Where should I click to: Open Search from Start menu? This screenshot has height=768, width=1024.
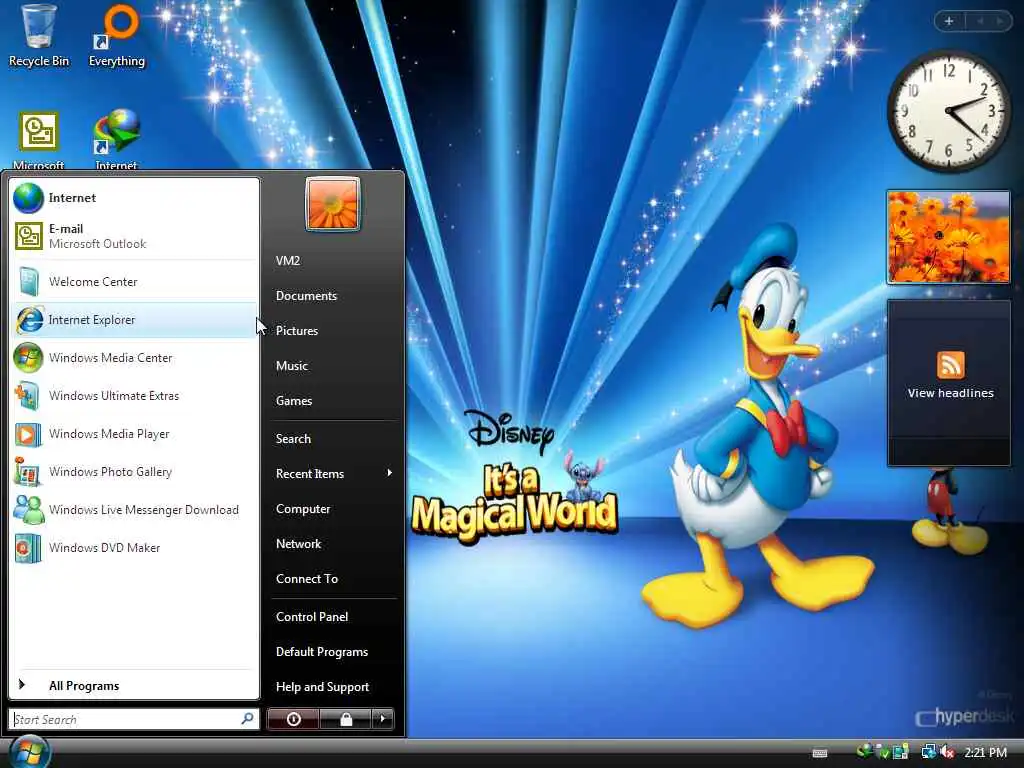click(293, 439)
